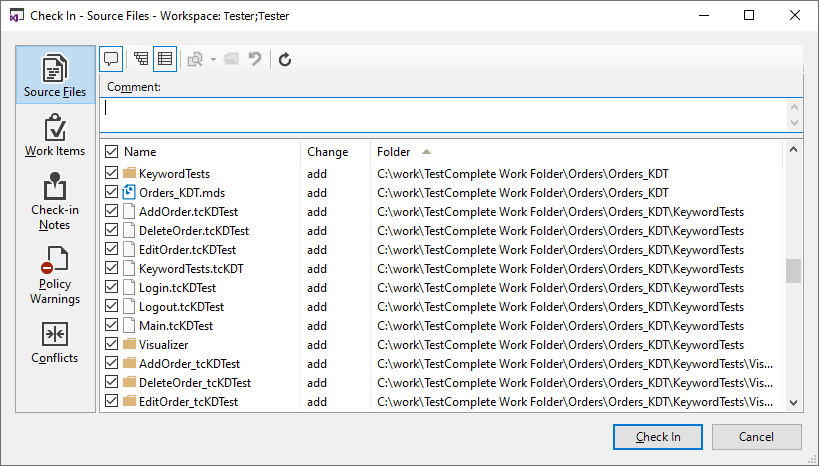Switch to tree view layout
Image resolution: width=819 pixels, height=466 pixels.
(x=142, y=59)
